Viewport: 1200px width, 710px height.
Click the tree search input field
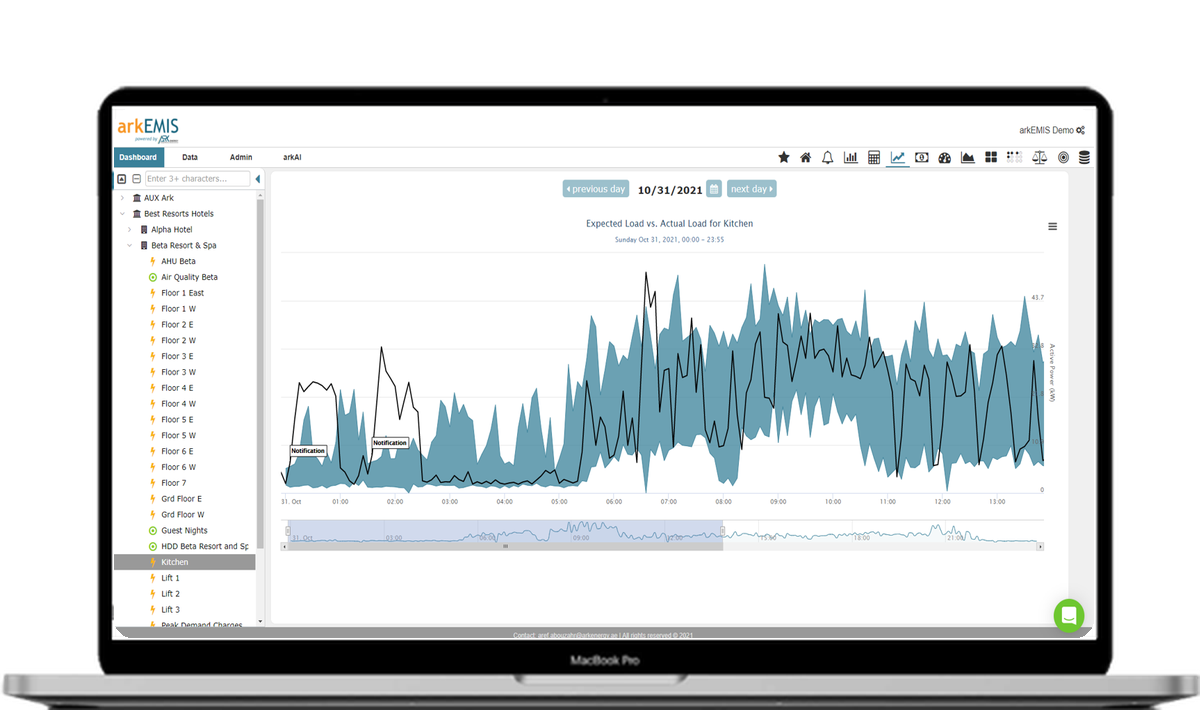(x=199, y=179)
